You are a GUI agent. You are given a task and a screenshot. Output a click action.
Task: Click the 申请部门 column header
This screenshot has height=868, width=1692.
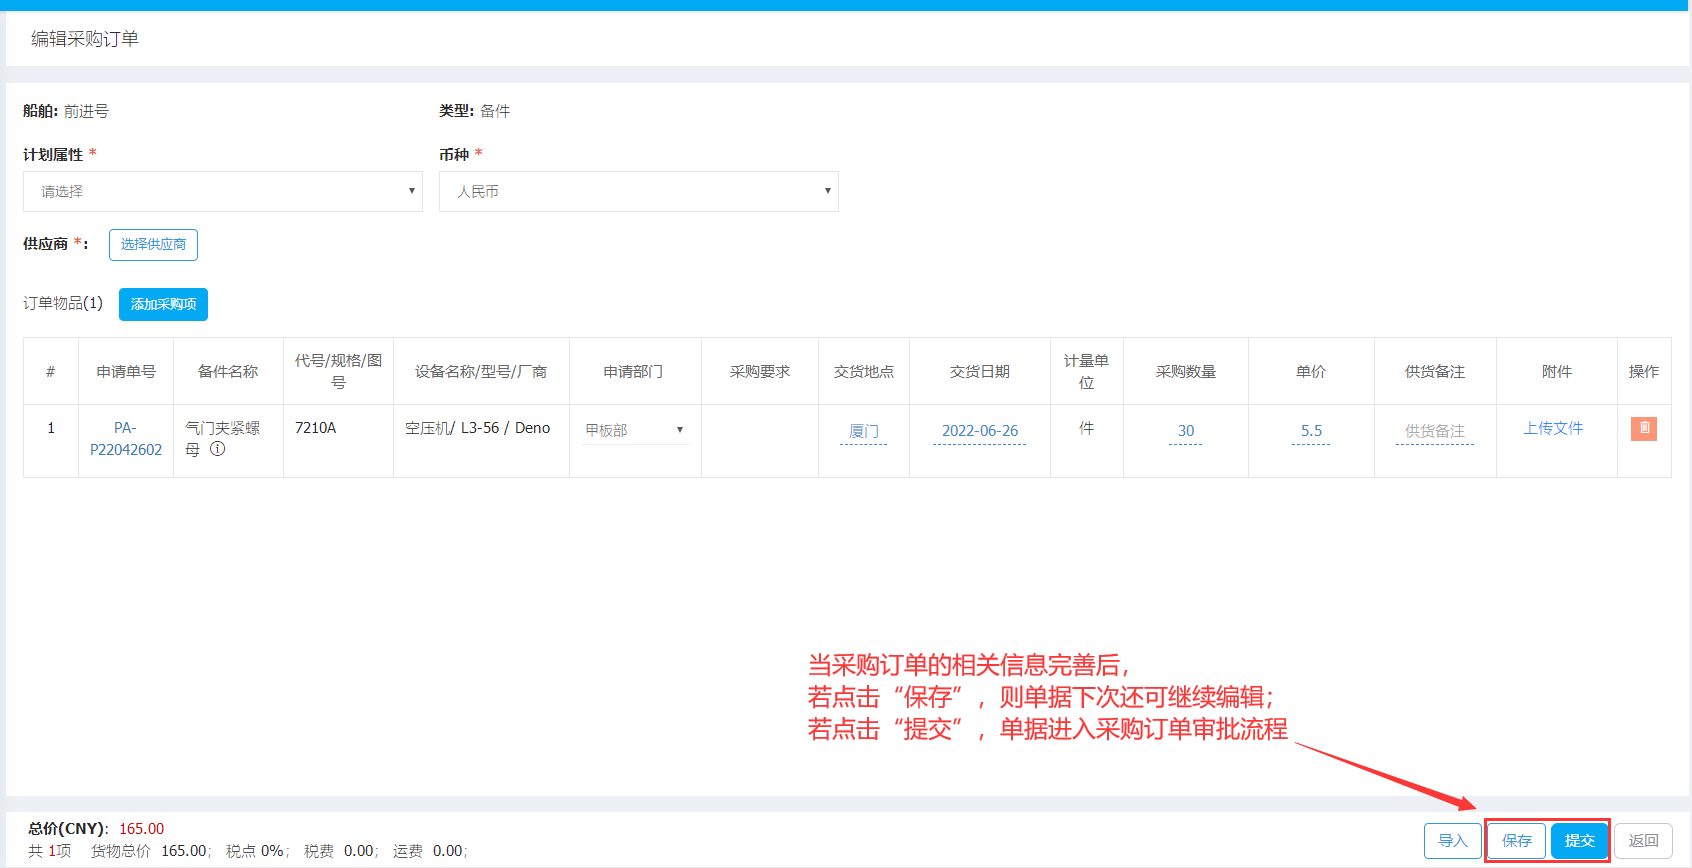point(634,371)
